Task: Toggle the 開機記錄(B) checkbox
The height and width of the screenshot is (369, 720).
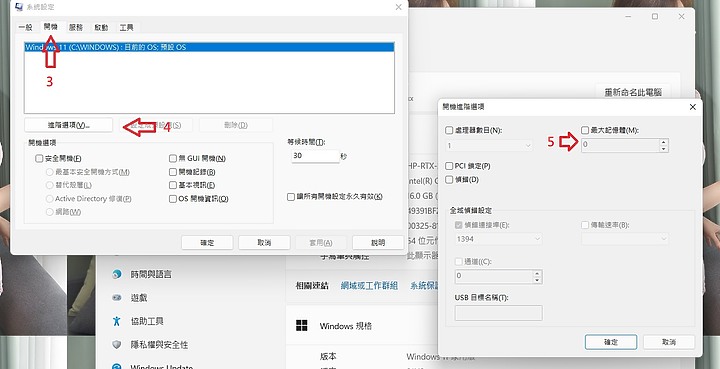Action: (x=173, y=172)
